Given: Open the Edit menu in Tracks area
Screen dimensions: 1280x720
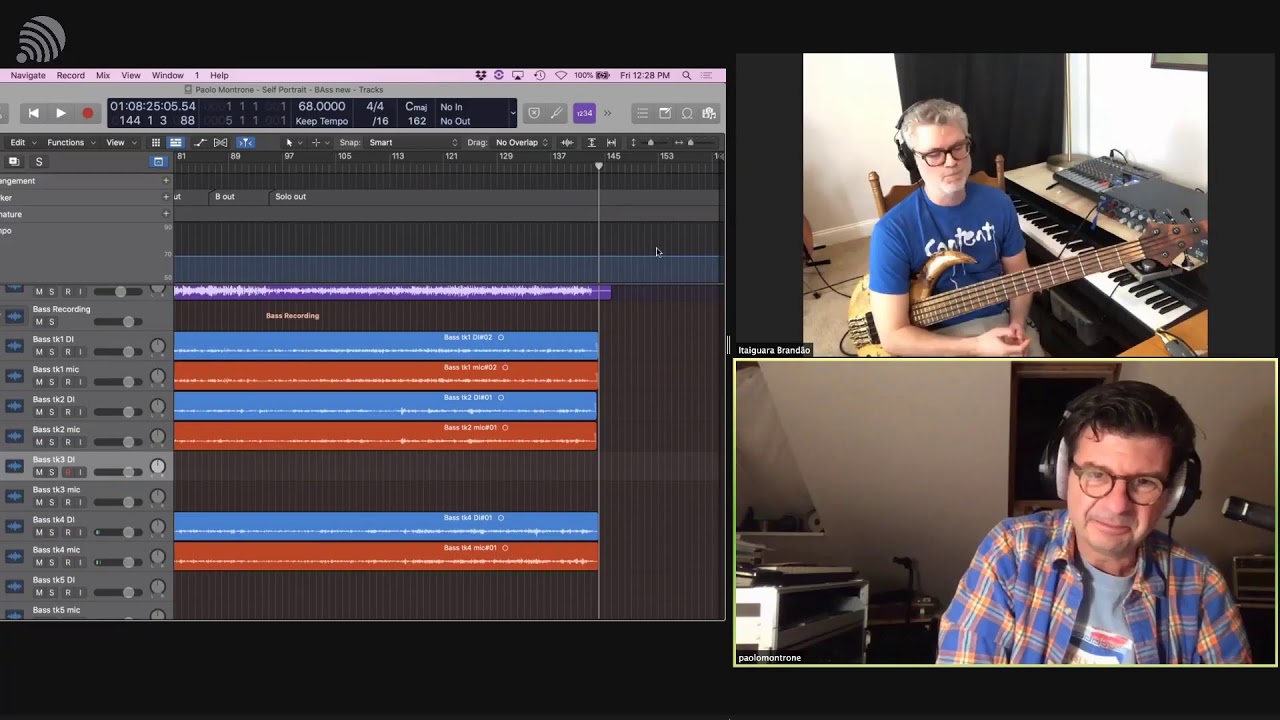Looking at the screenshot, I should click(22, 142).
